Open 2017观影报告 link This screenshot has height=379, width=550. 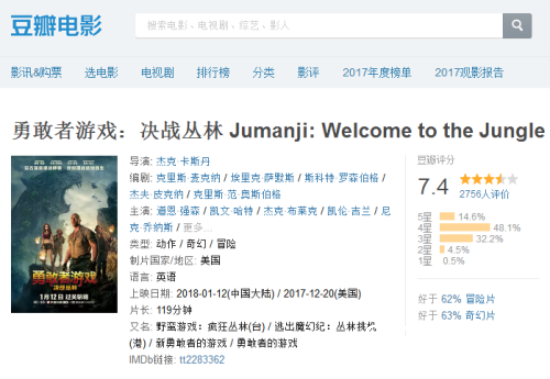[469, 73]
